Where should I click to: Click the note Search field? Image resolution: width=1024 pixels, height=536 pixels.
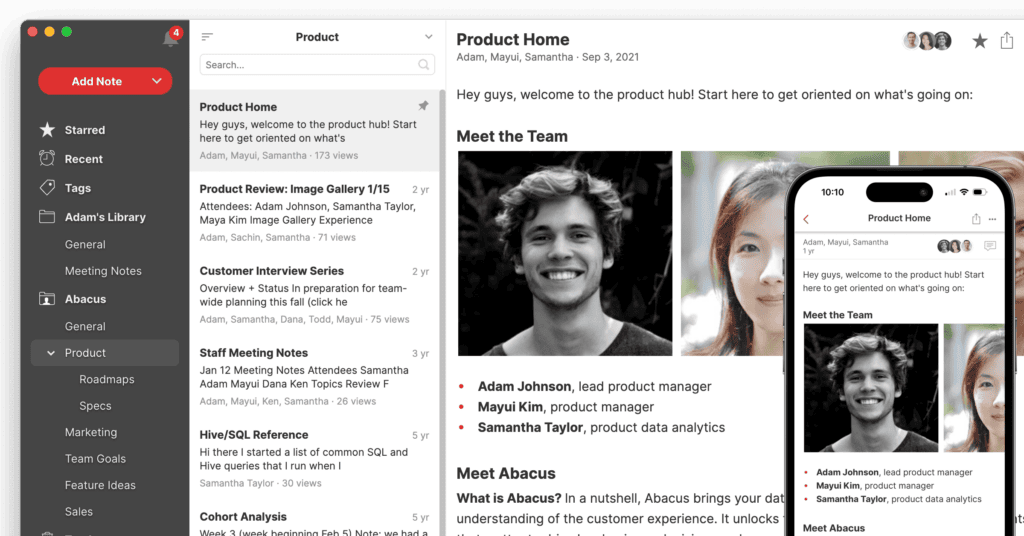(x=317, y=65)
